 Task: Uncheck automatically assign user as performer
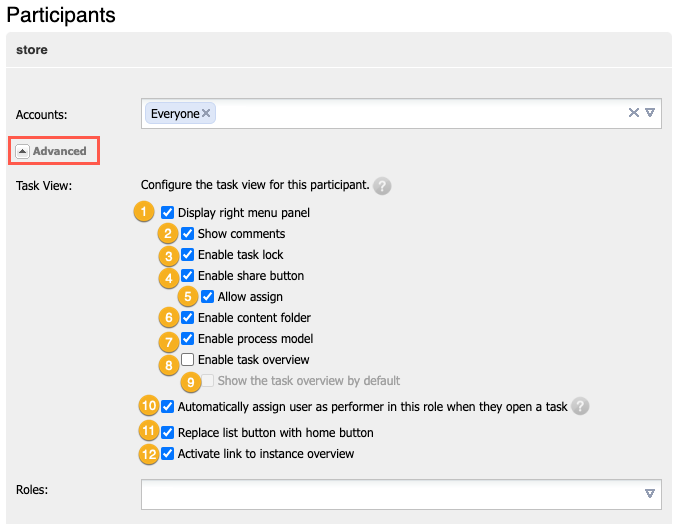pos(168,407)
